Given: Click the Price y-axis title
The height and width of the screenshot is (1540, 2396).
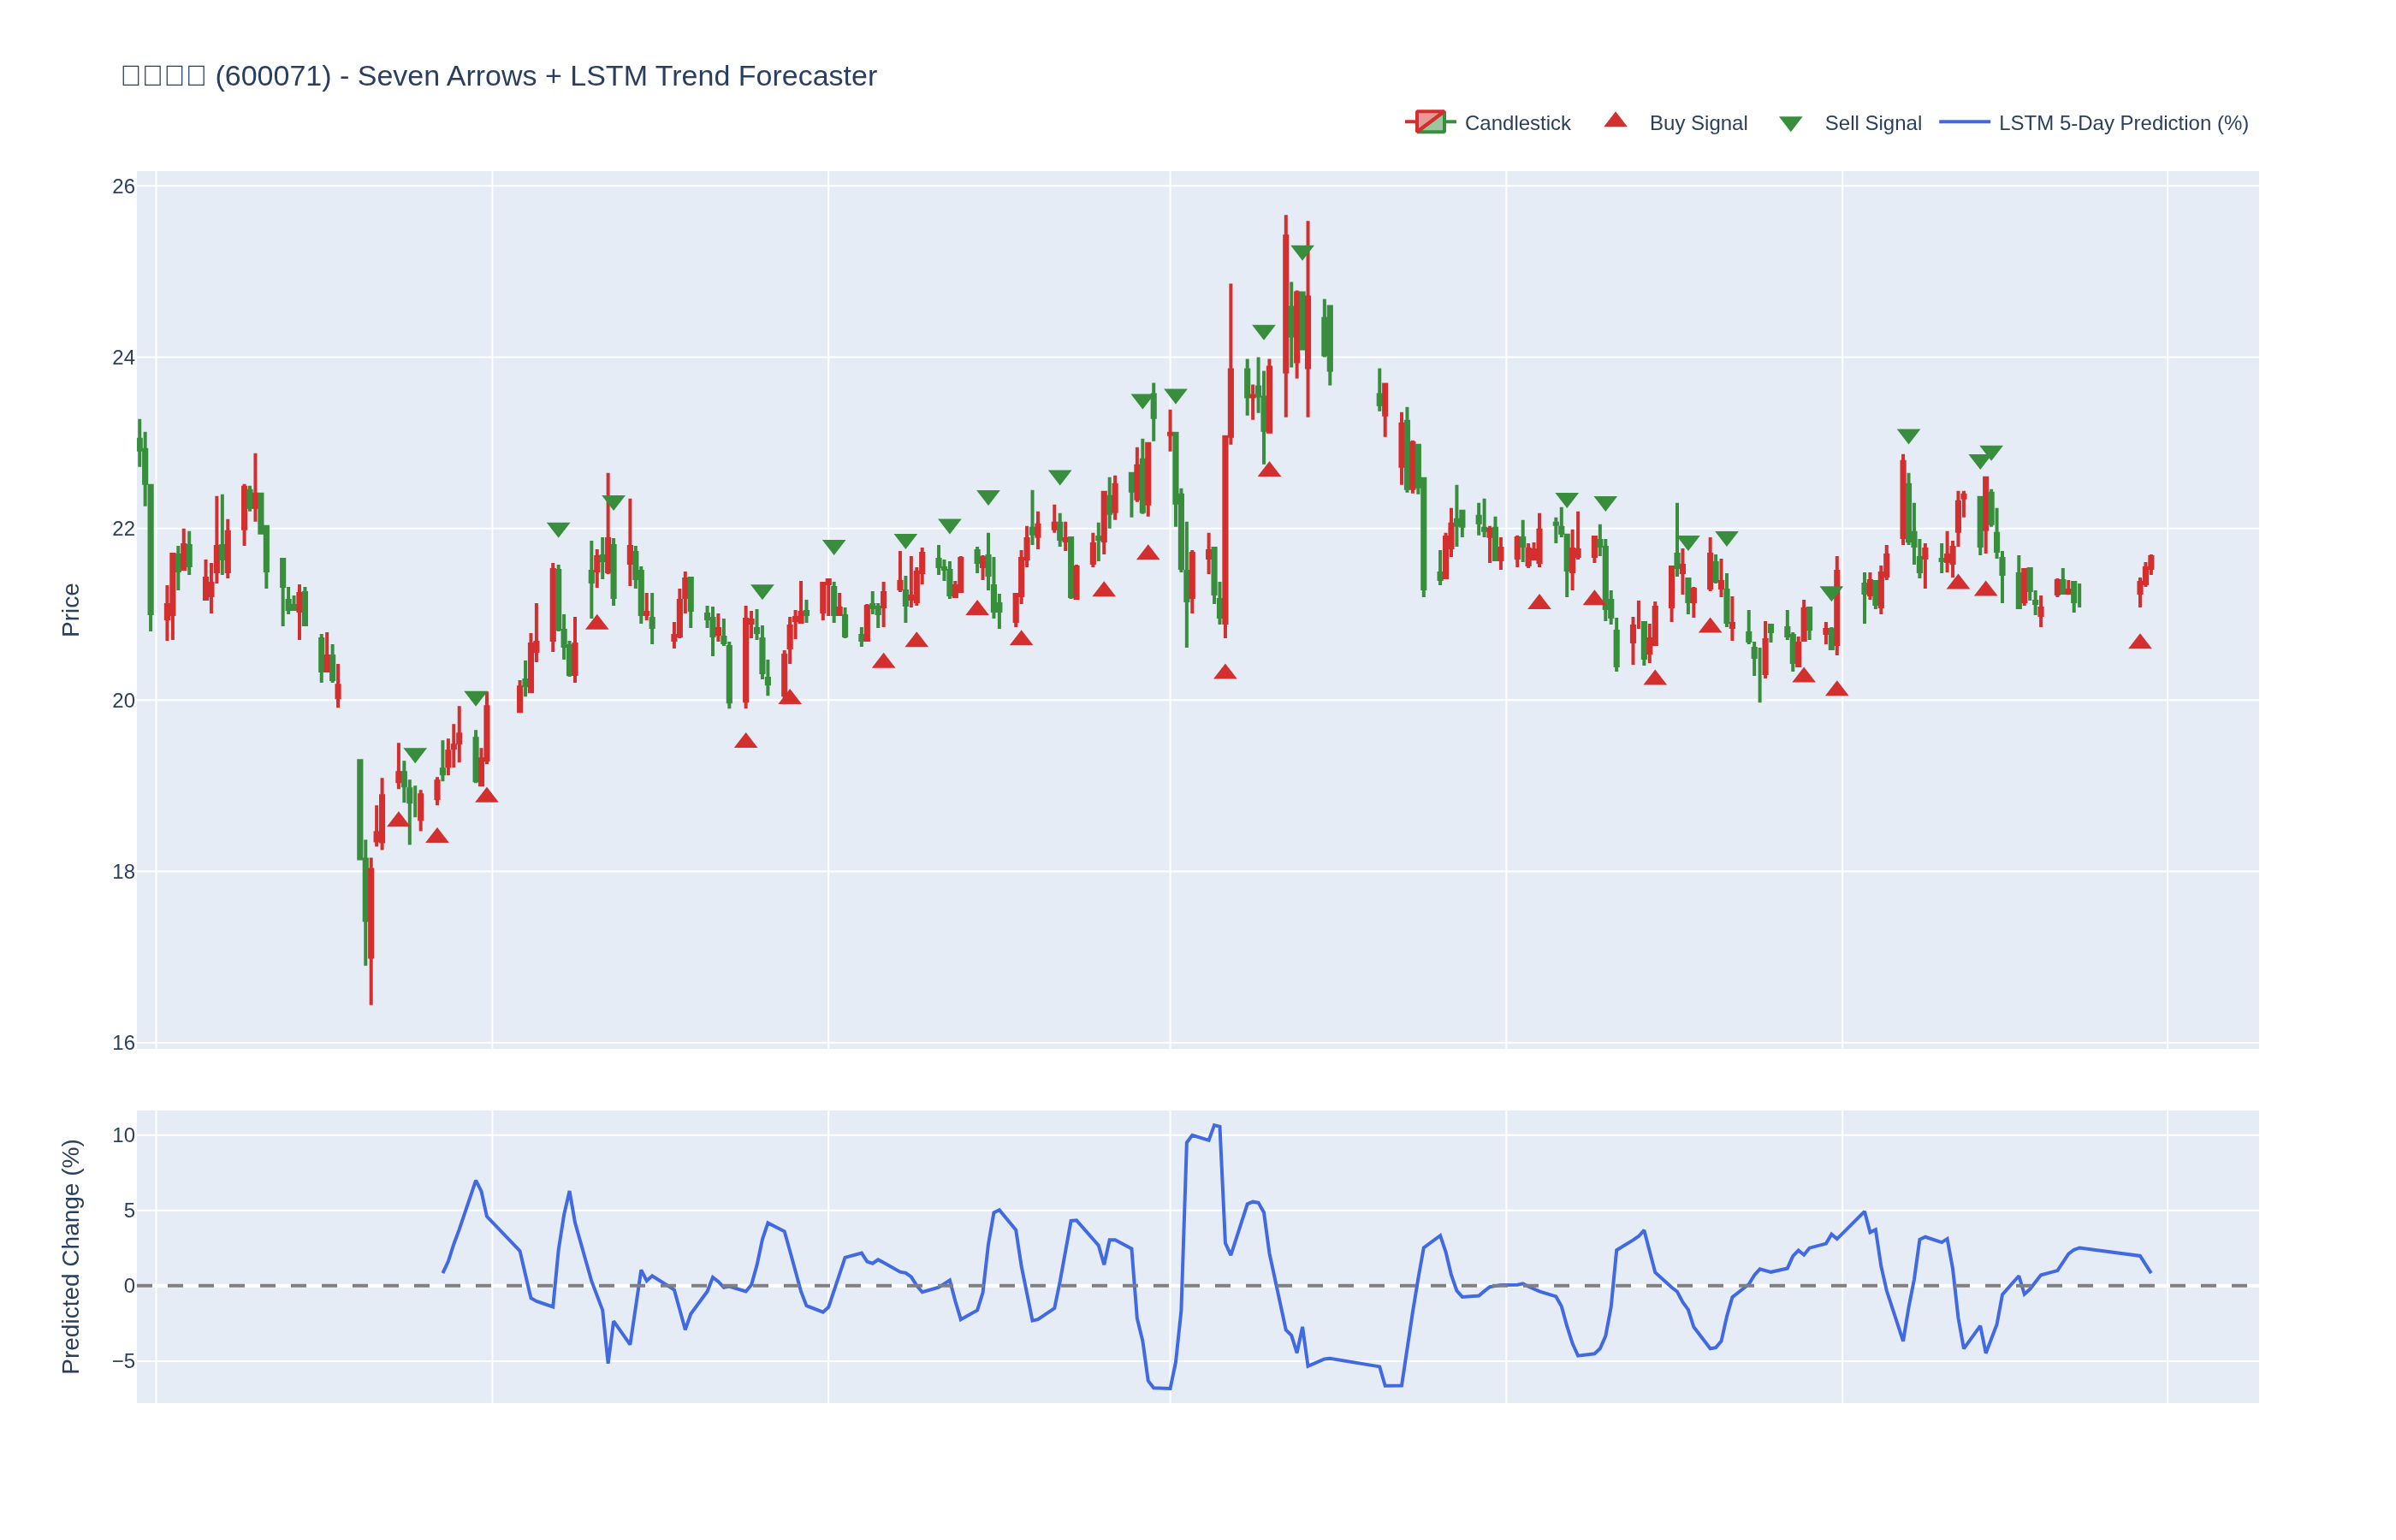Looking at the screenshot, I should [x=70, y=610].
